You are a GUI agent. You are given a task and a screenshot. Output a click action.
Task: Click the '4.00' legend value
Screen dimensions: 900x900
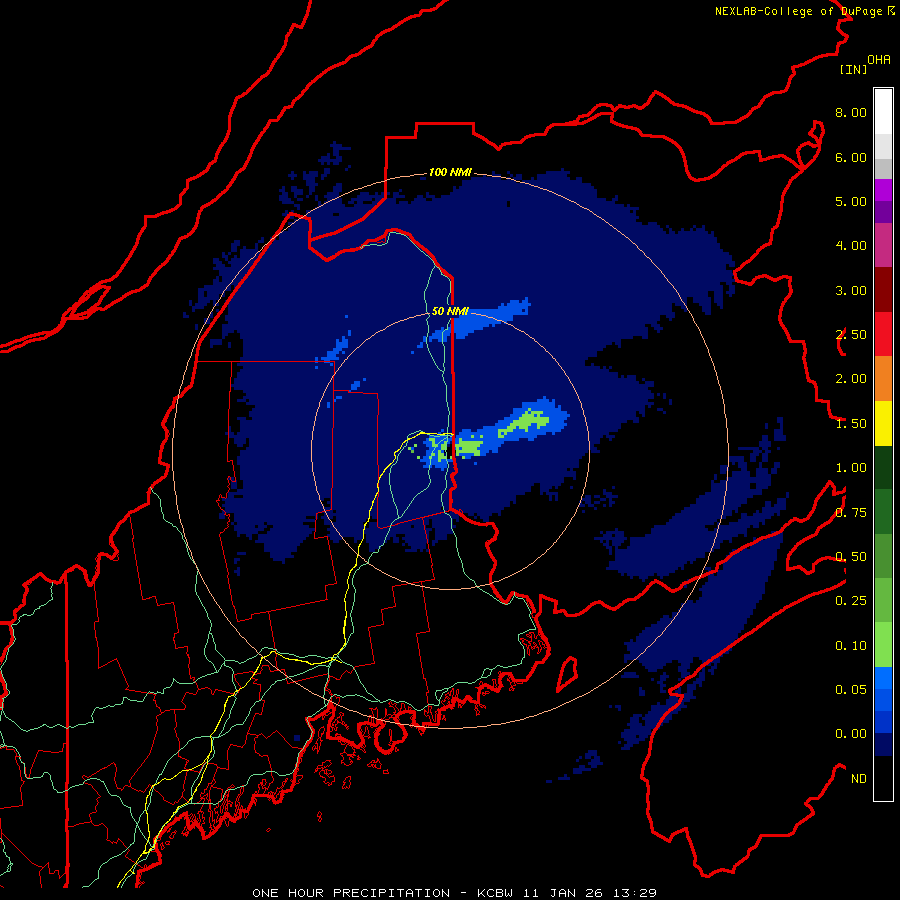click(851, 246)
